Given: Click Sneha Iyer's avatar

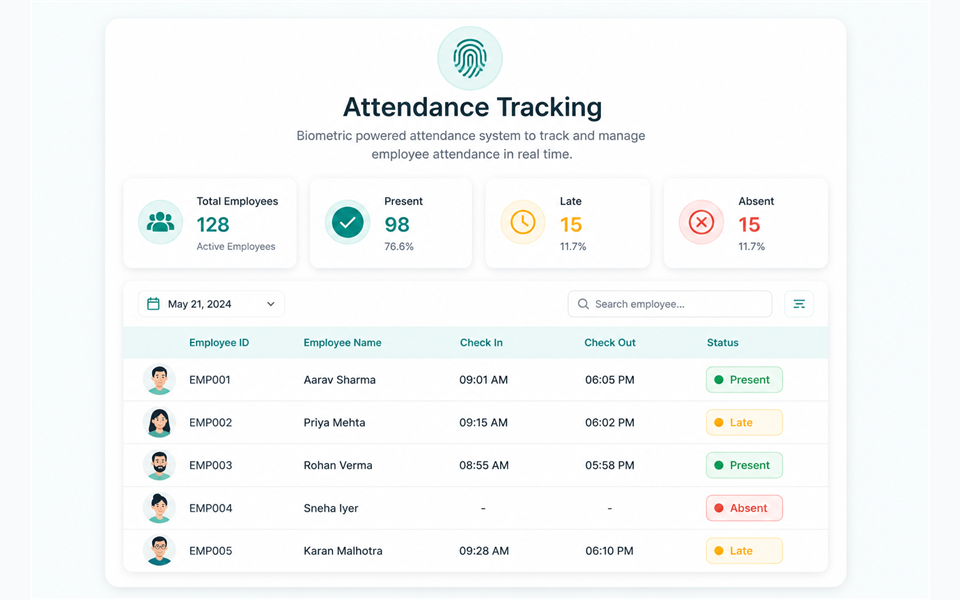Looking at the screenshot, I should [x=159, y=508].
